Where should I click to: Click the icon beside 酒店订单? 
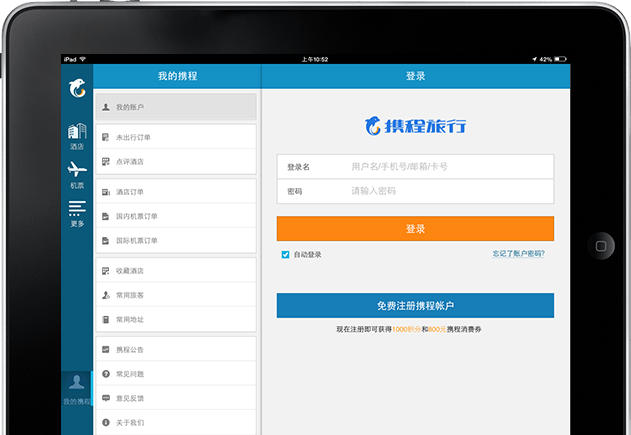point(106,192)
